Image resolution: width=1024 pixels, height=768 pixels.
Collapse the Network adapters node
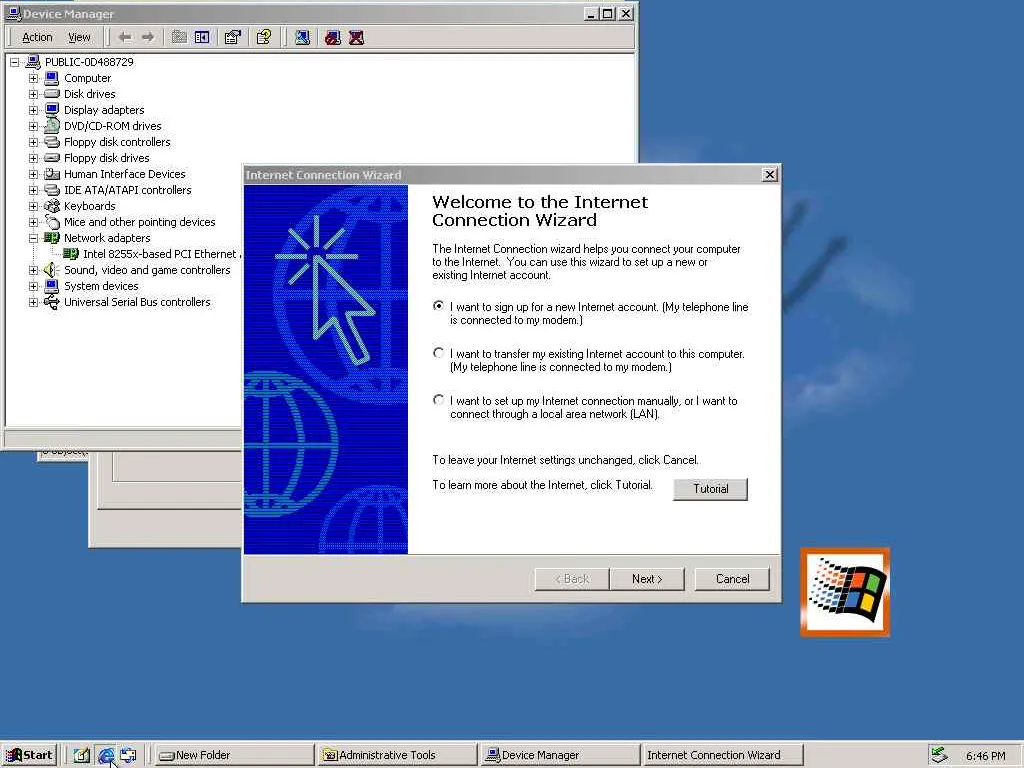point(33,238)
